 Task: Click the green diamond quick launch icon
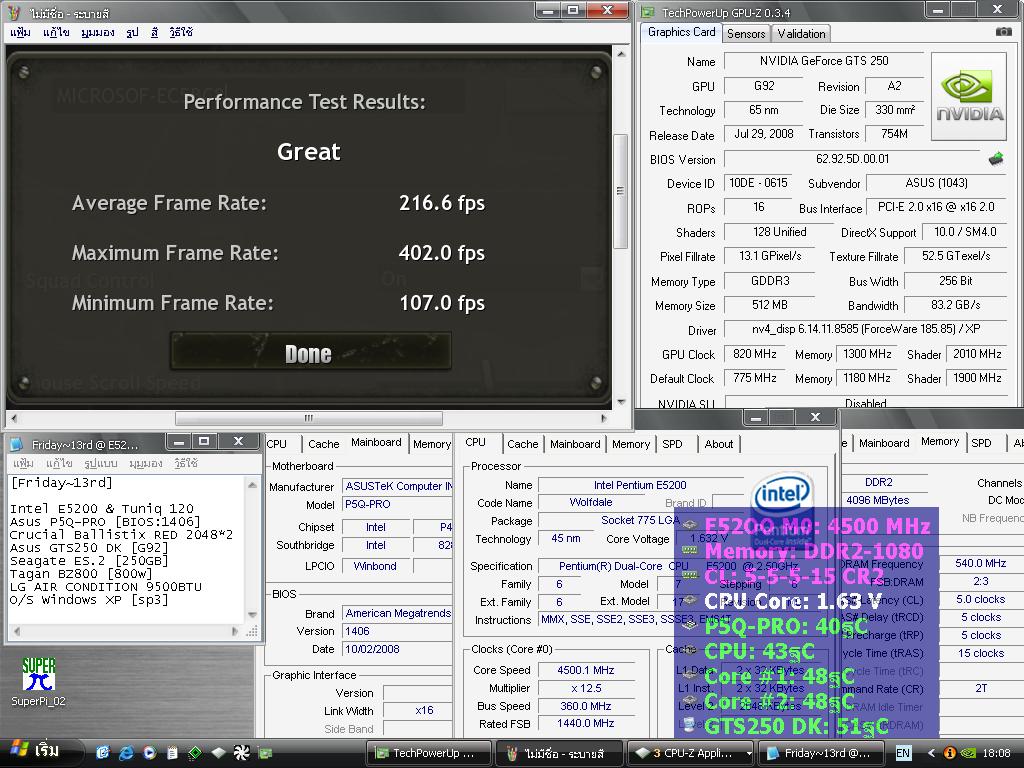(x=195, y=753)
